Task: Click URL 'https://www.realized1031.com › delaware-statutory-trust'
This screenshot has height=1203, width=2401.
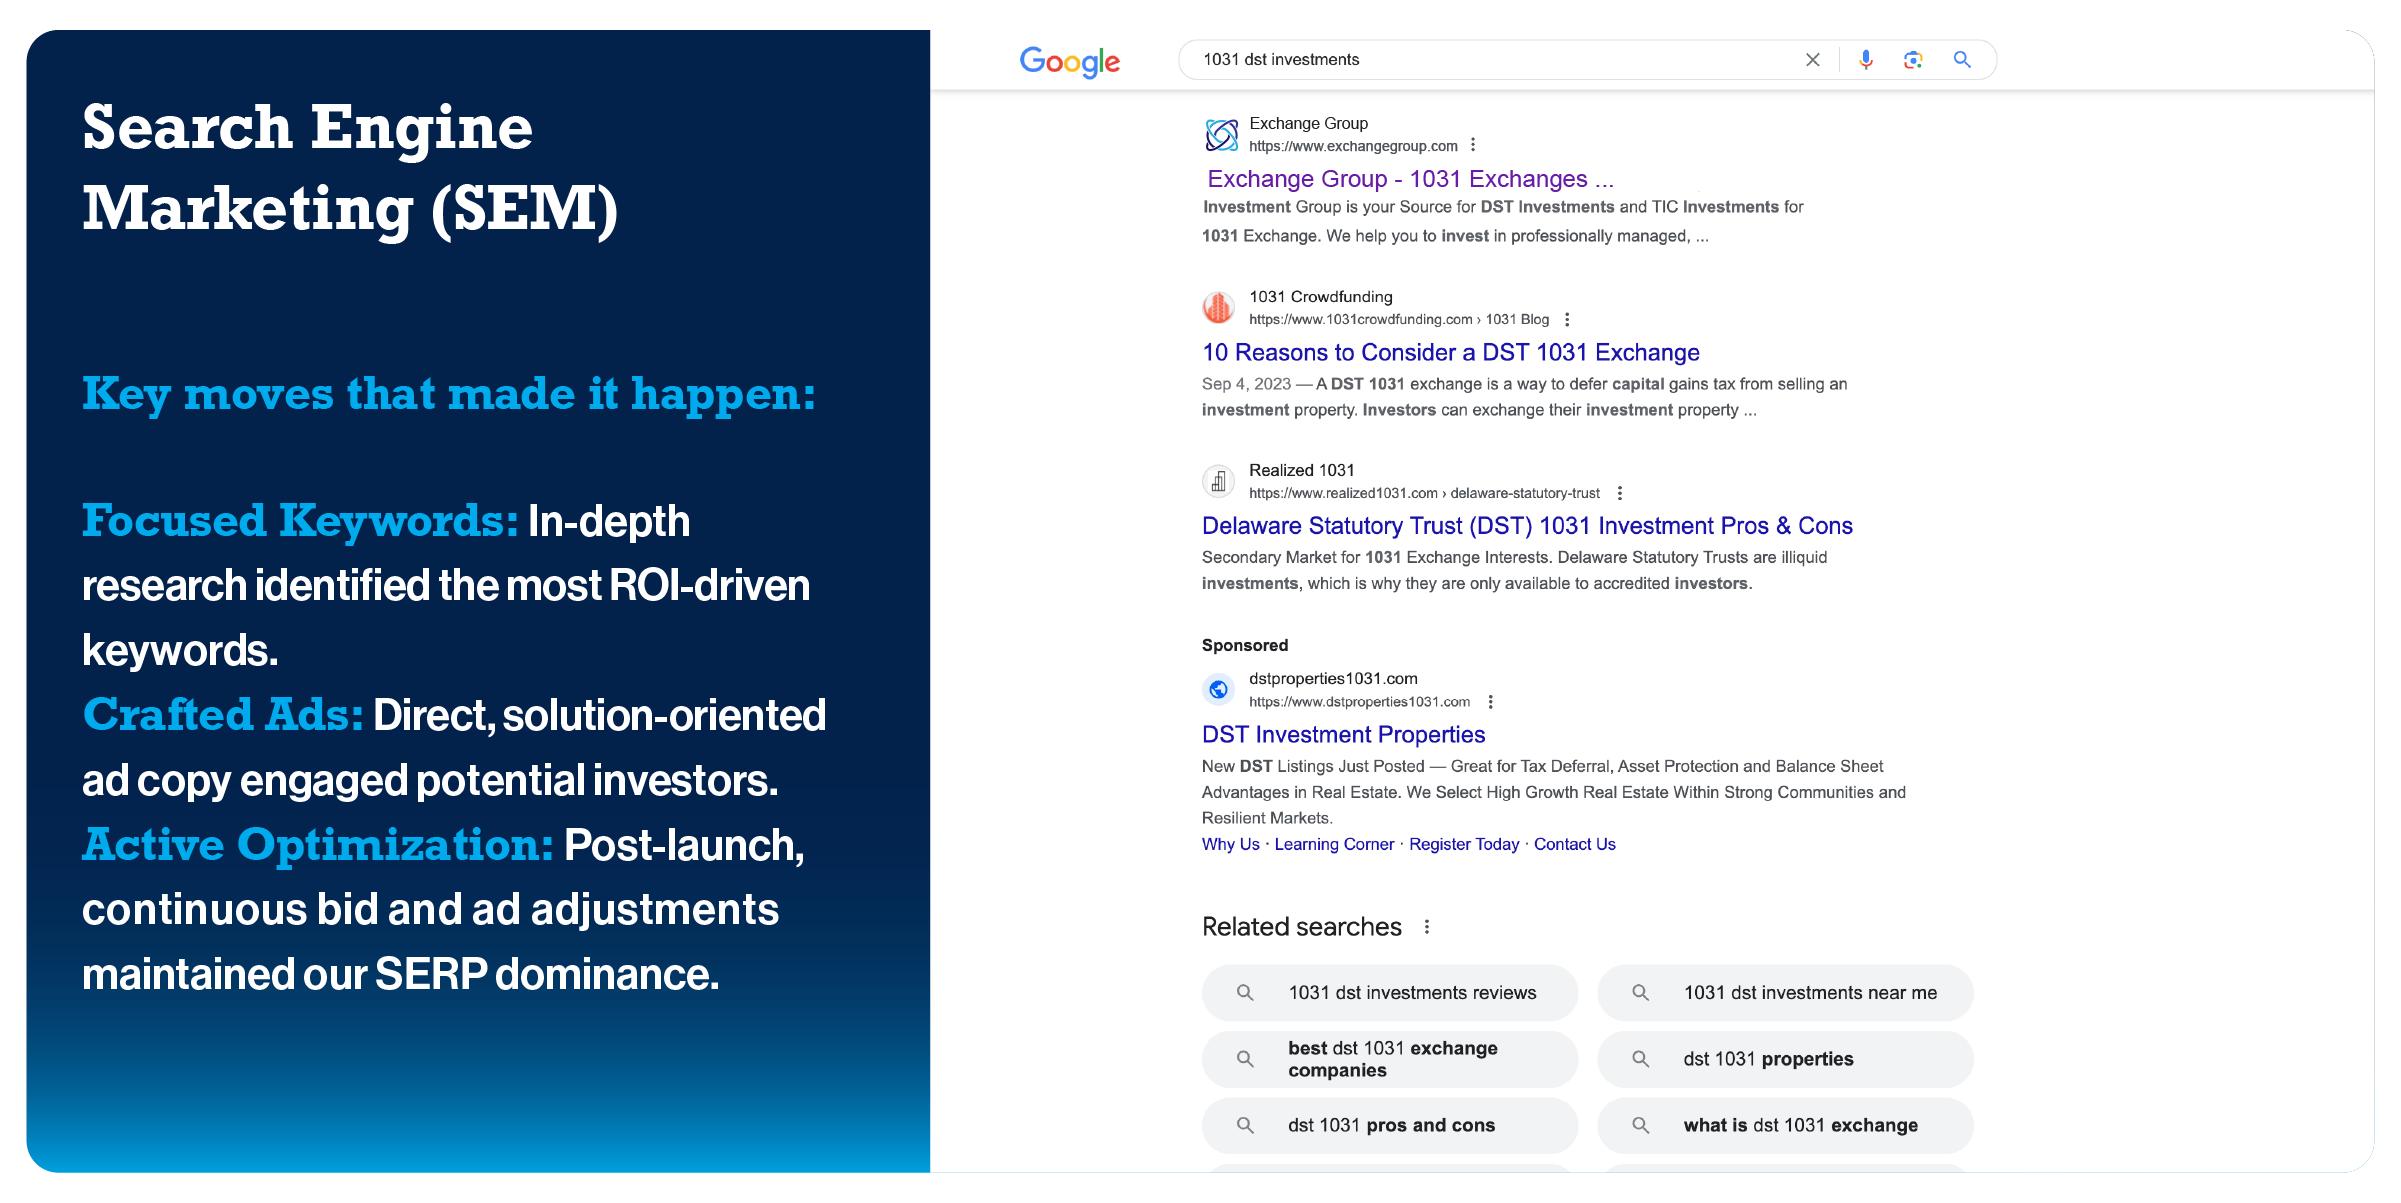Action: point(1424,493)
